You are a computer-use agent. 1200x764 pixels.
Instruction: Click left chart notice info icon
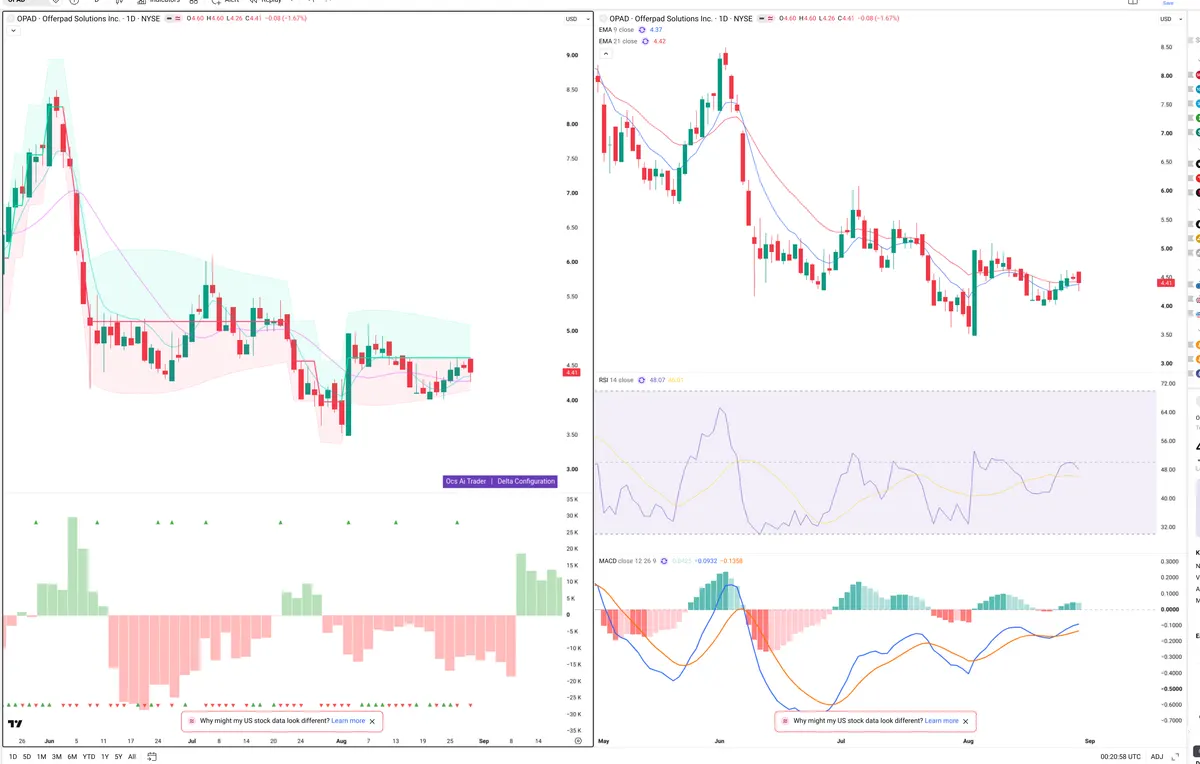pos(191,721)
